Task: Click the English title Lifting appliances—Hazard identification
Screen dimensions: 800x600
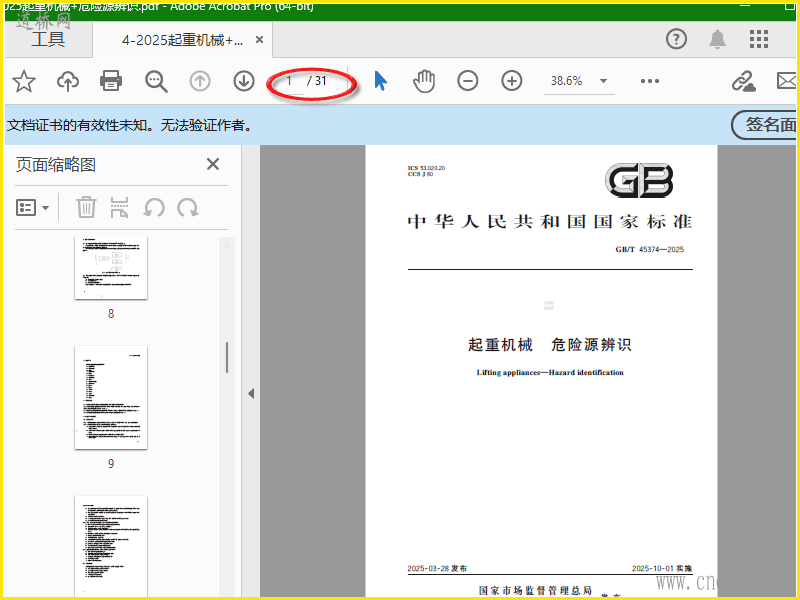Action: coord(549,372)
